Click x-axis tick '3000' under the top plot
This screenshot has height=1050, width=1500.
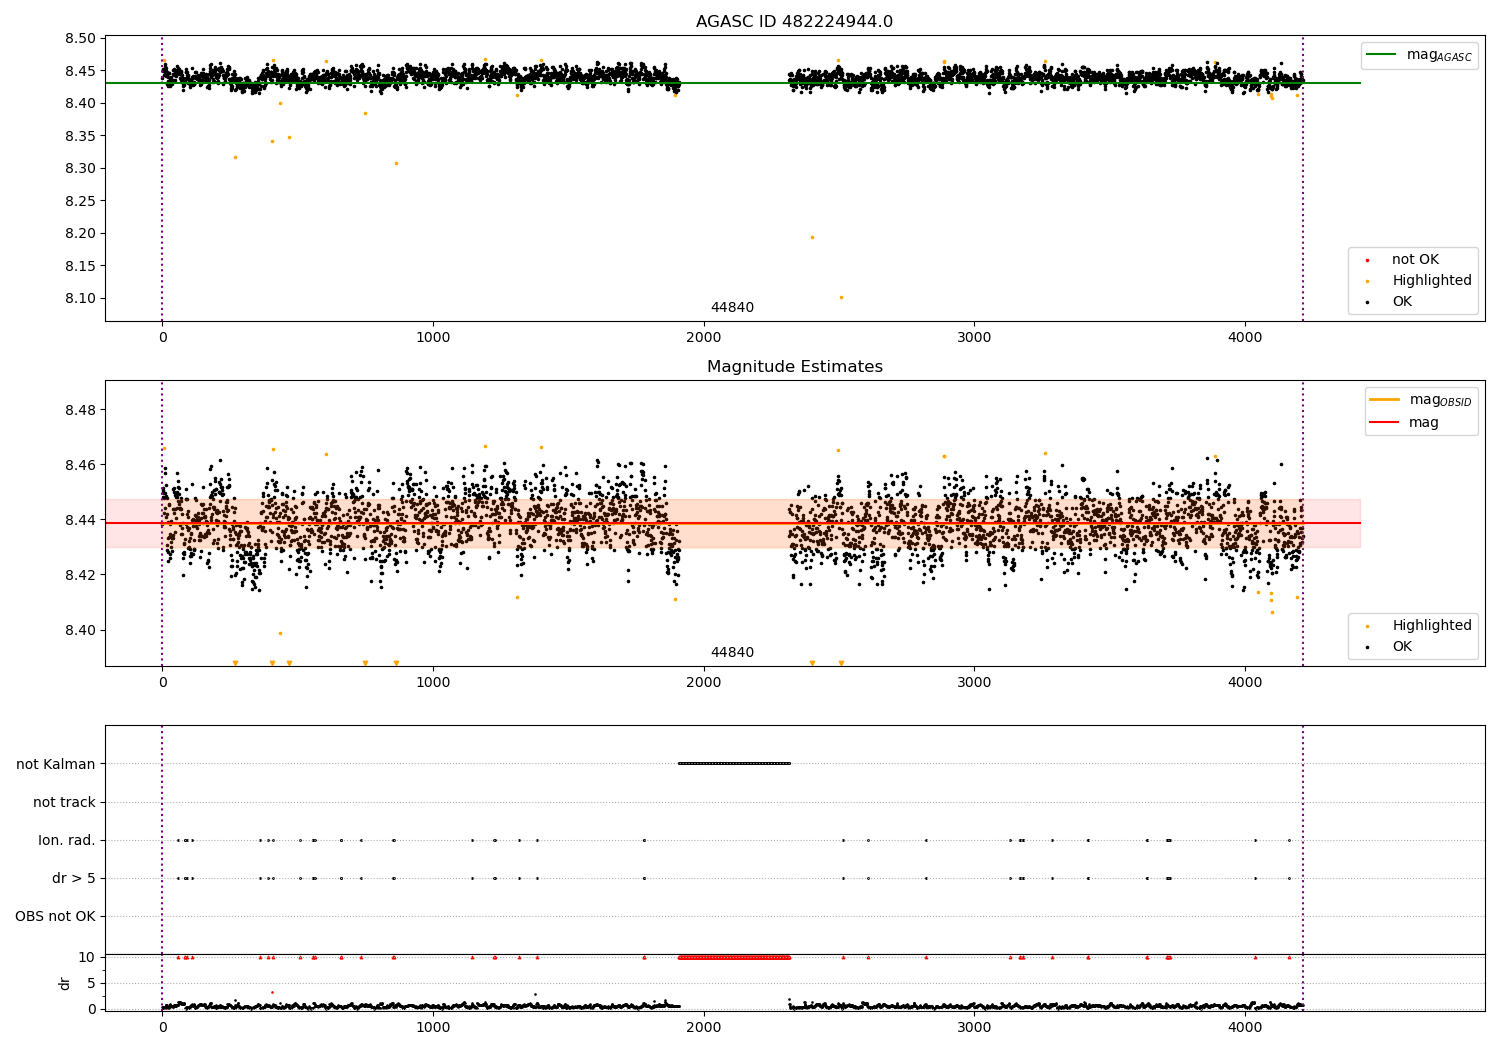(x=974, y=338)
